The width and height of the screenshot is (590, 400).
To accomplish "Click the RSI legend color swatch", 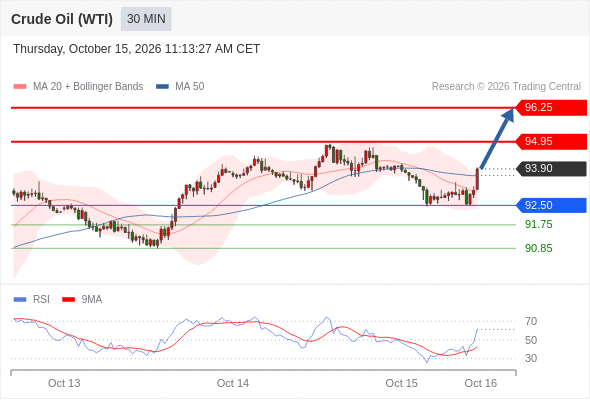I will coord(20,300).
